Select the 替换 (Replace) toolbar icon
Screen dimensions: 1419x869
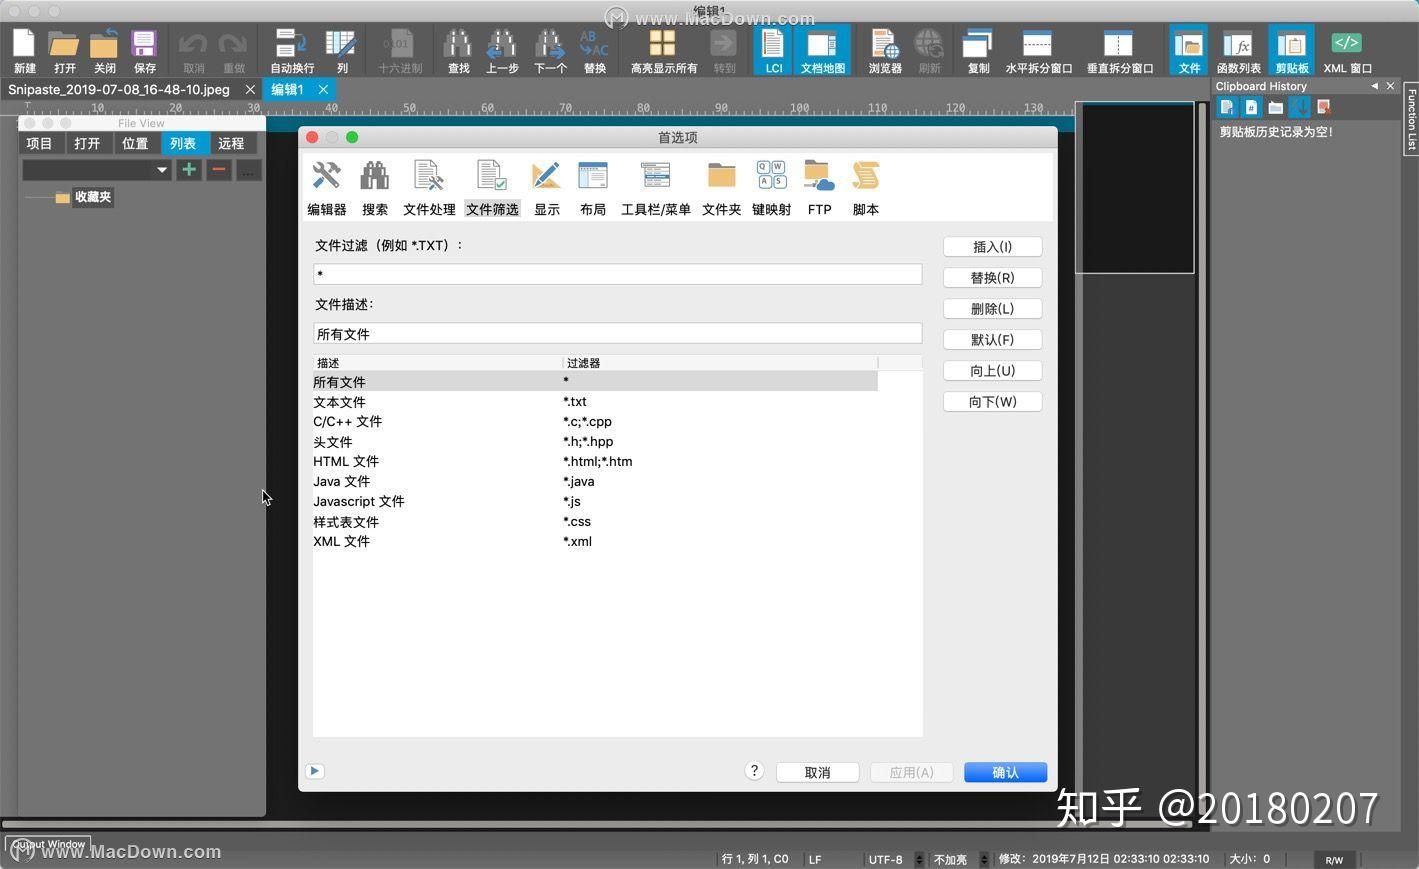point(594,48)
